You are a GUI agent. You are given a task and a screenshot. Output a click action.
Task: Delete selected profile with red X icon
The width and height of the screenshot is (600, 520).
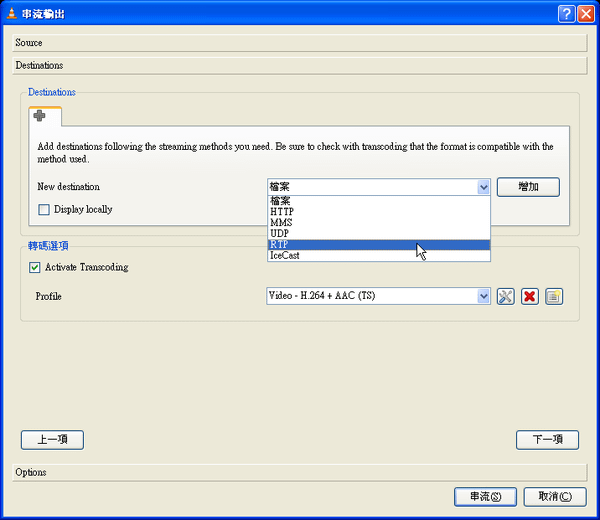pyautogui.click(x=530, y=296)
